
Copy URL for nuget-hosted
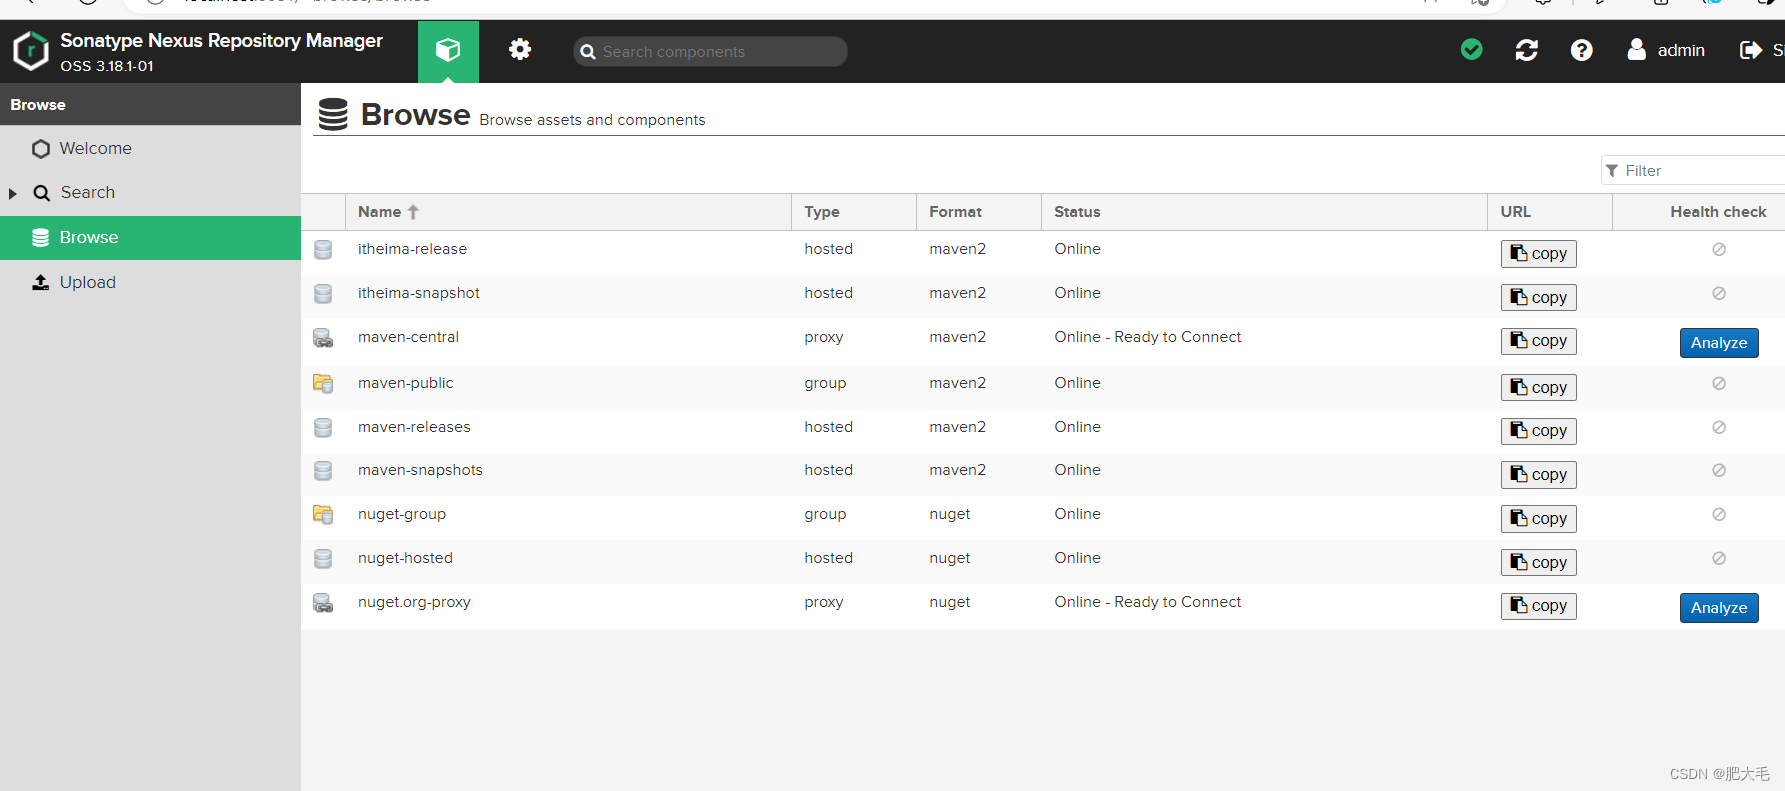tap(1538, 563)
